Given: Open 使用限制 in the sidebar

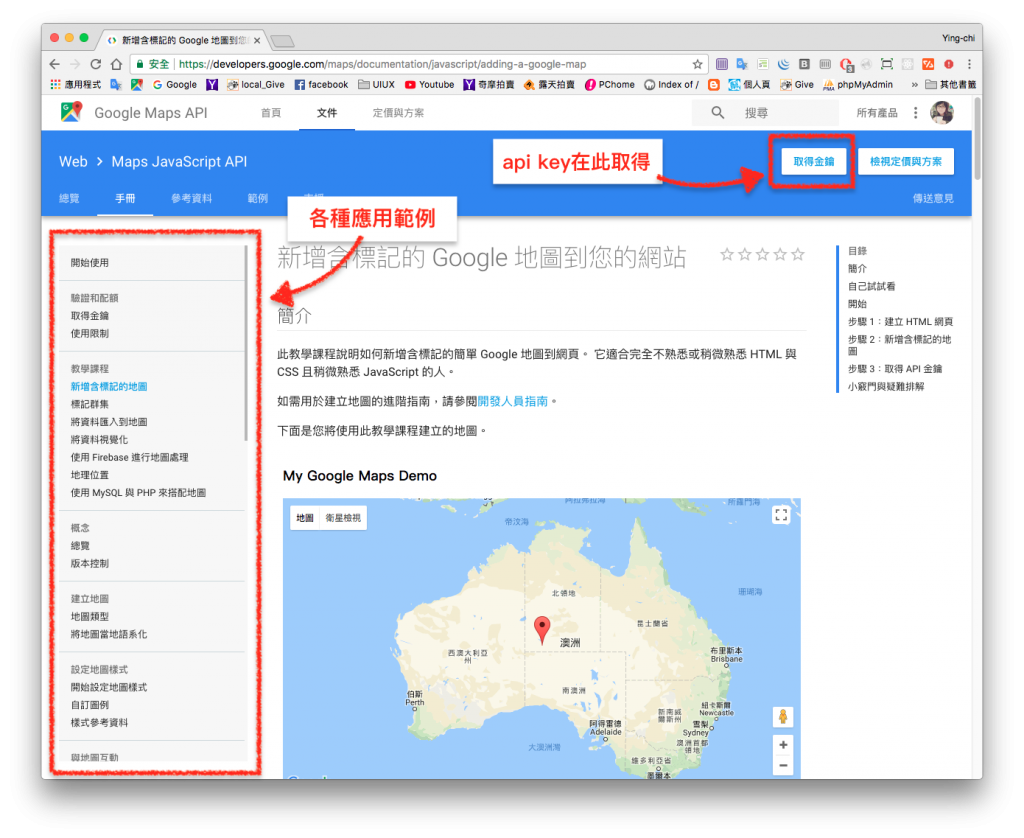Looking at the screenshot, I should pyautogui.click(x=90, y=333).
